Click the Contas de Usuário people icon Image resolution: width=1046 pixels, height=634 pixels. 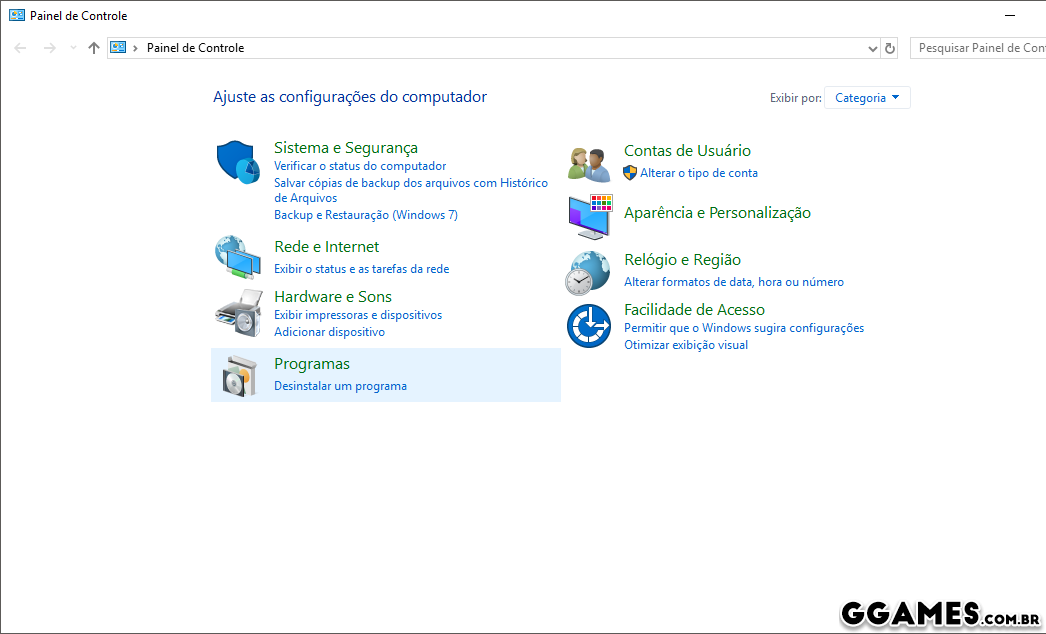(x=589, y=162)
